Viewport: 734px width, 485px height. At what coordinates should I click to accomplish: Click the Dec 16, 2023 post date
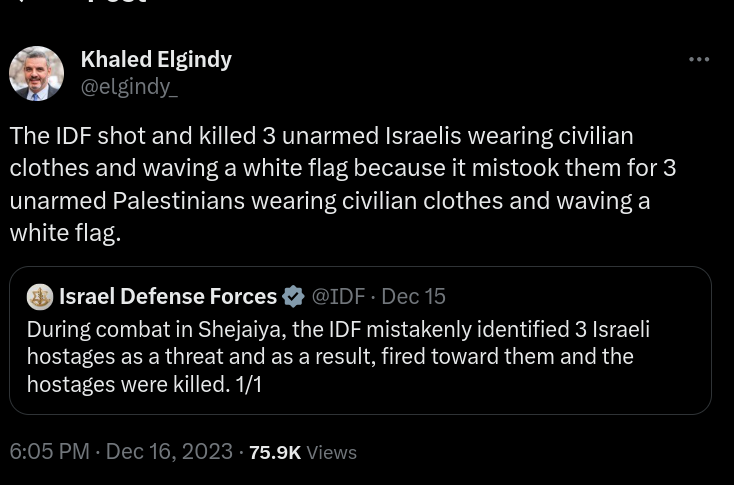[x=169, y=452]
